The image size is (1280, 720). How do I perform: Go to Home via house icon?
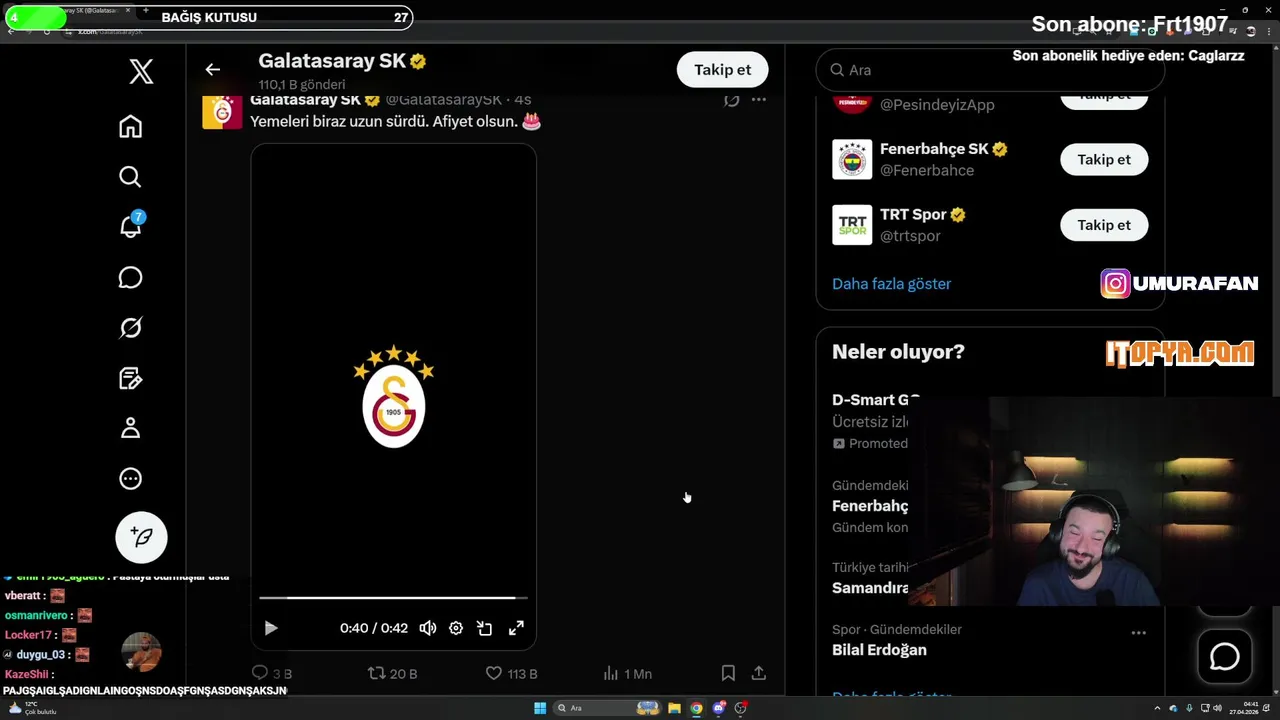[130, 127]
